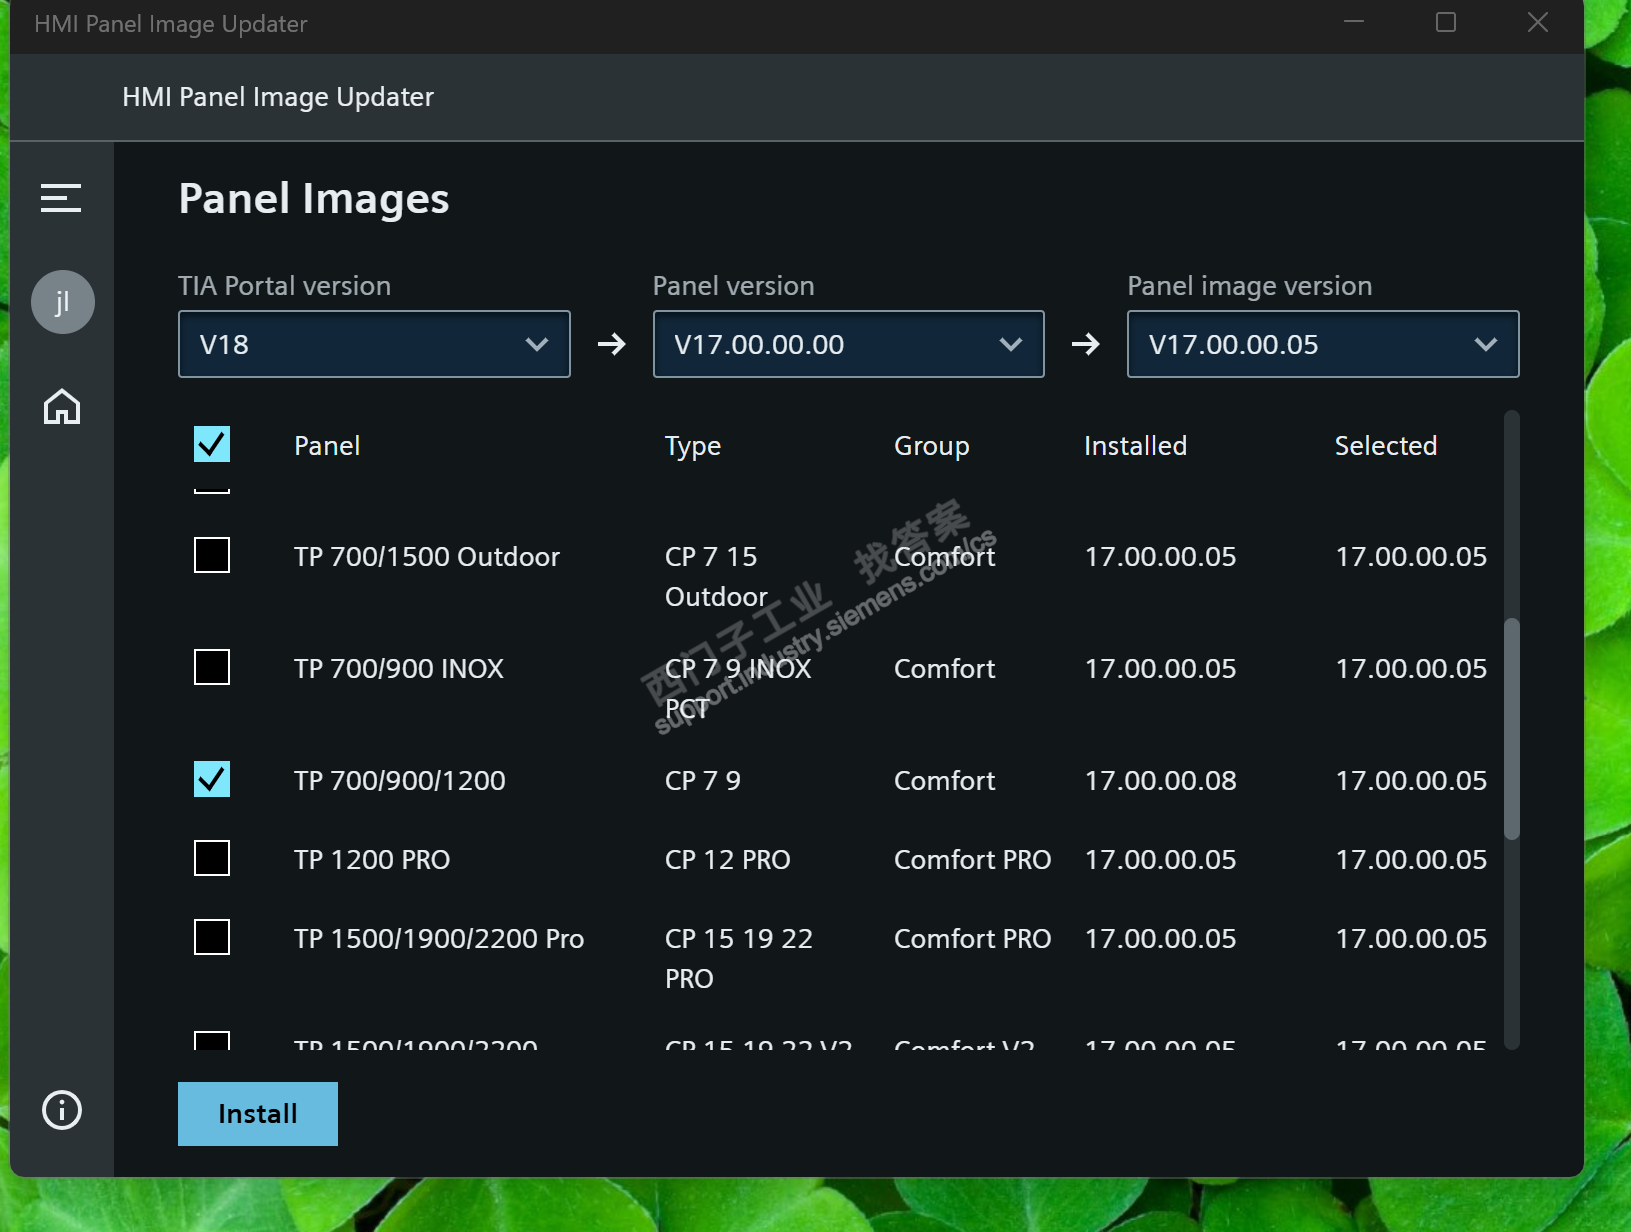Click the Install button

pos(258,1114)
